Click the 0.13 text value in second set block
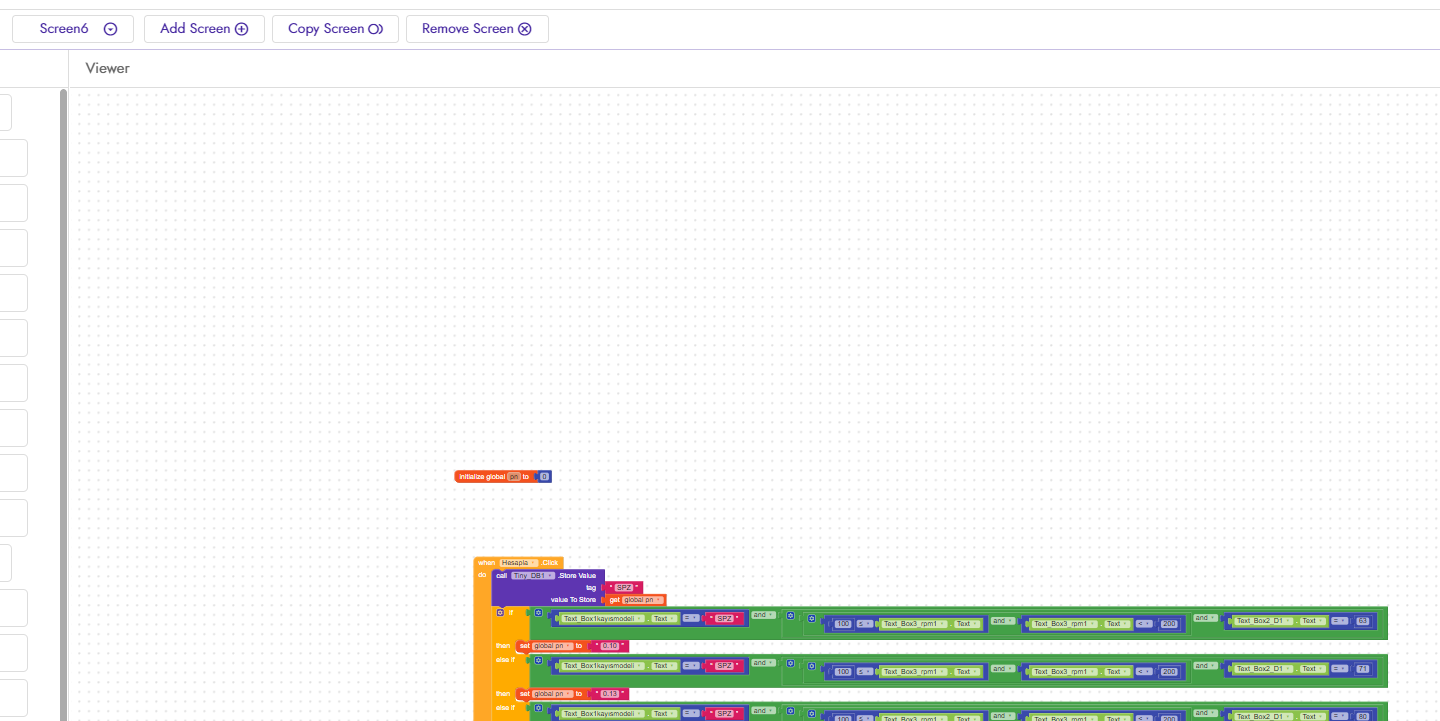This screenshot has width=1440, height=721. (608, 694)
